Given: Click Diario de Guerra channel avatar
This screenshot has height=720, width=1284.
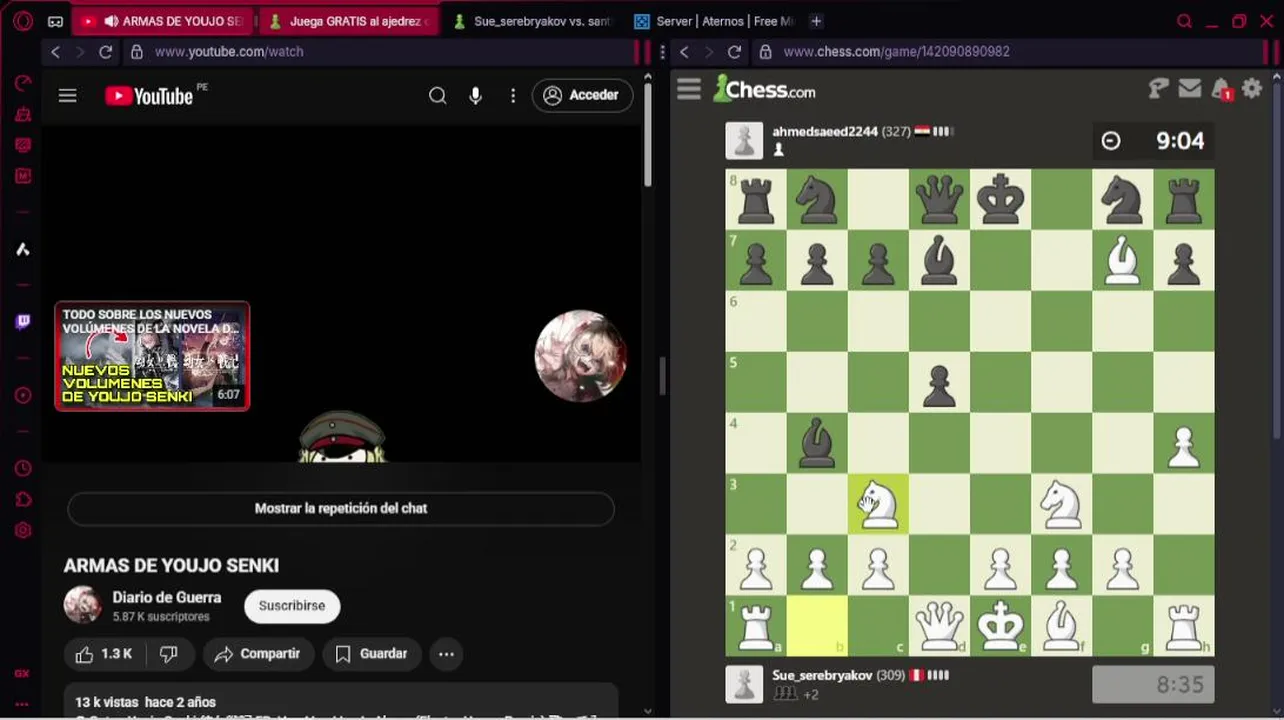Looking at the screenshot, I should (x=82, y=605).
